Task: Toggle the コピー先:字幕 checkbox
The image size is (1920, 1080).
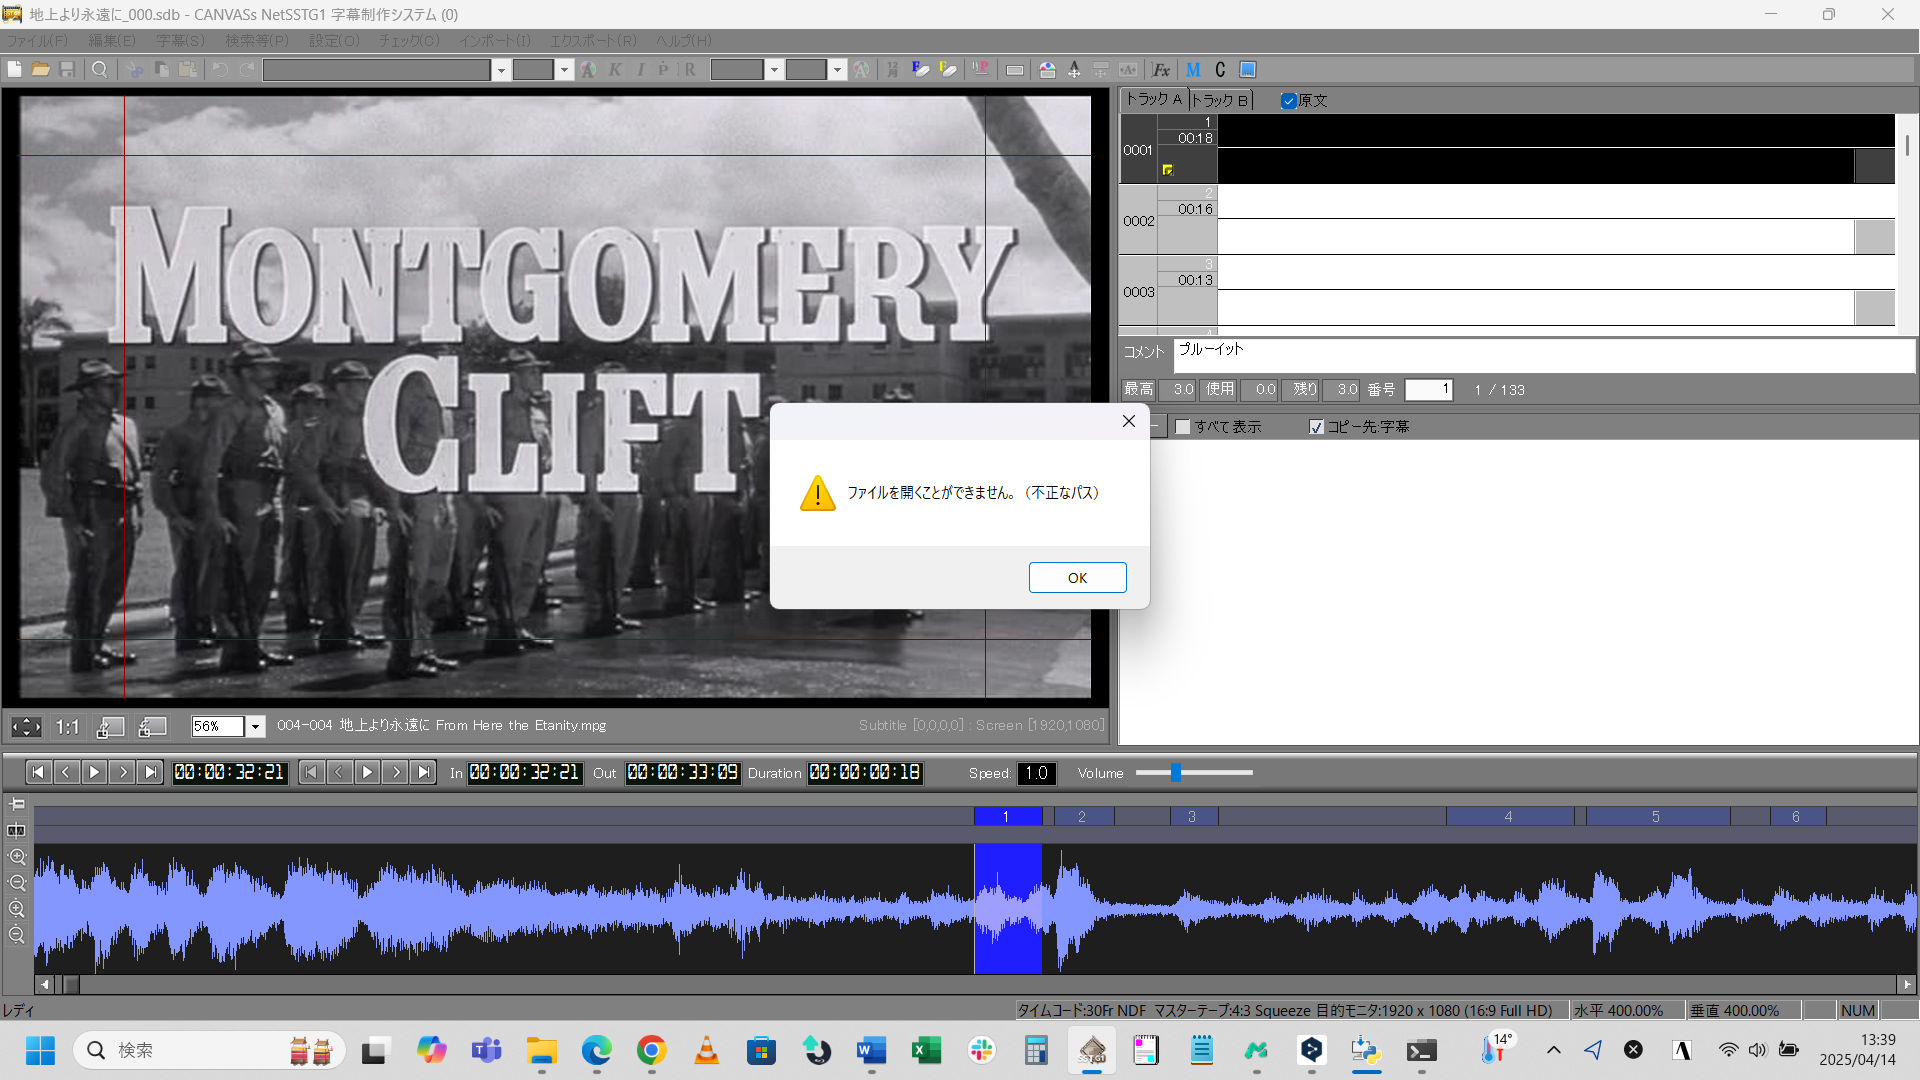Action: (x=1316, y=427)
